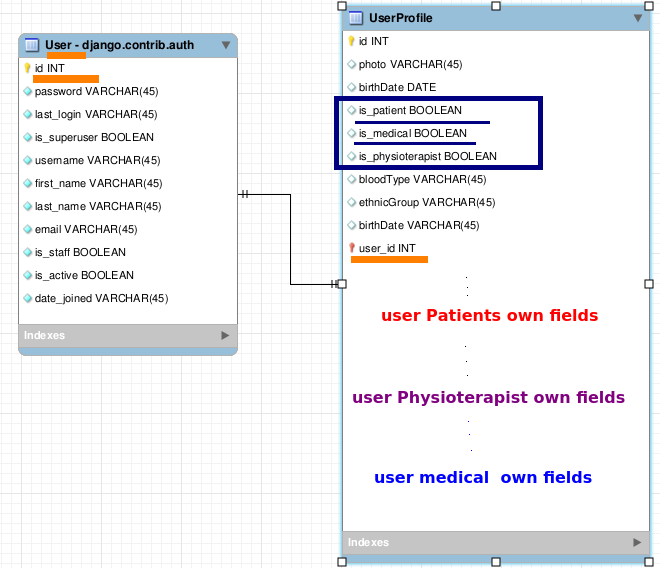Select 'email VARCHAR(45)' column
660x568 pixels.
(x=86, y=229)
